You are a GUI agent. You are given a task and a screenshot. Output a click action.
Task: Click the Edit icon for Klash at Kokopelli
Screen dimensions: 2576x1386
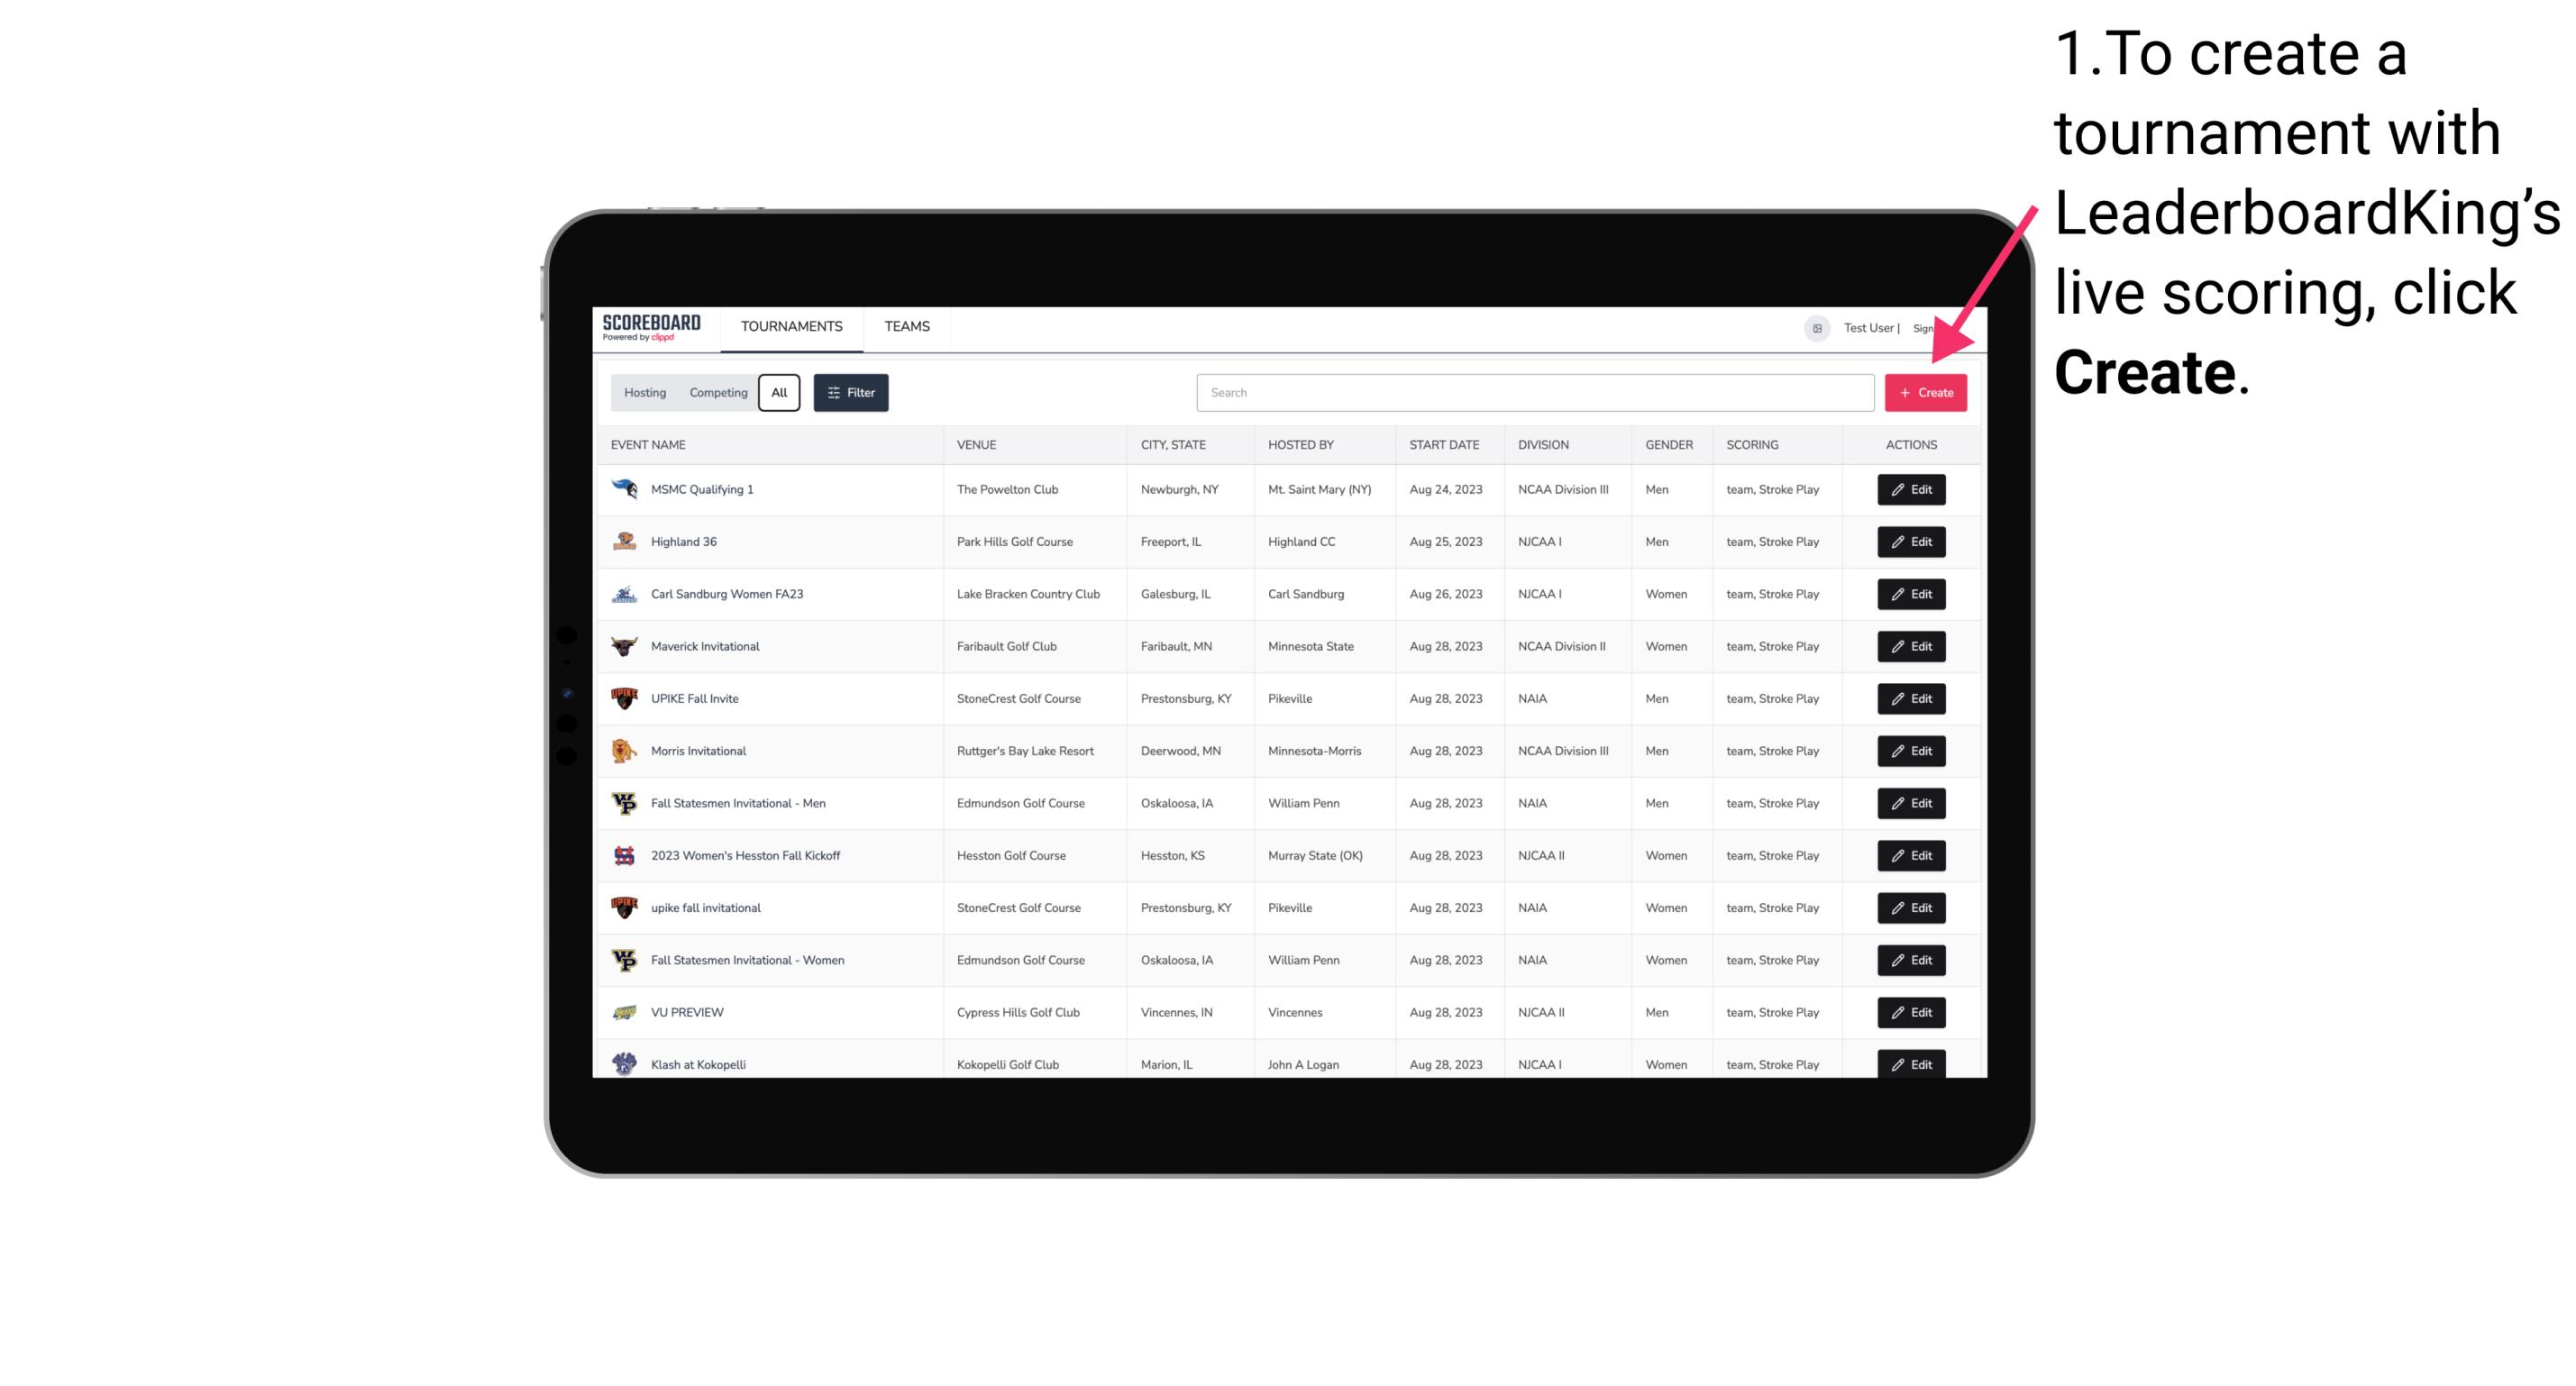(x=1910, y=1063)
